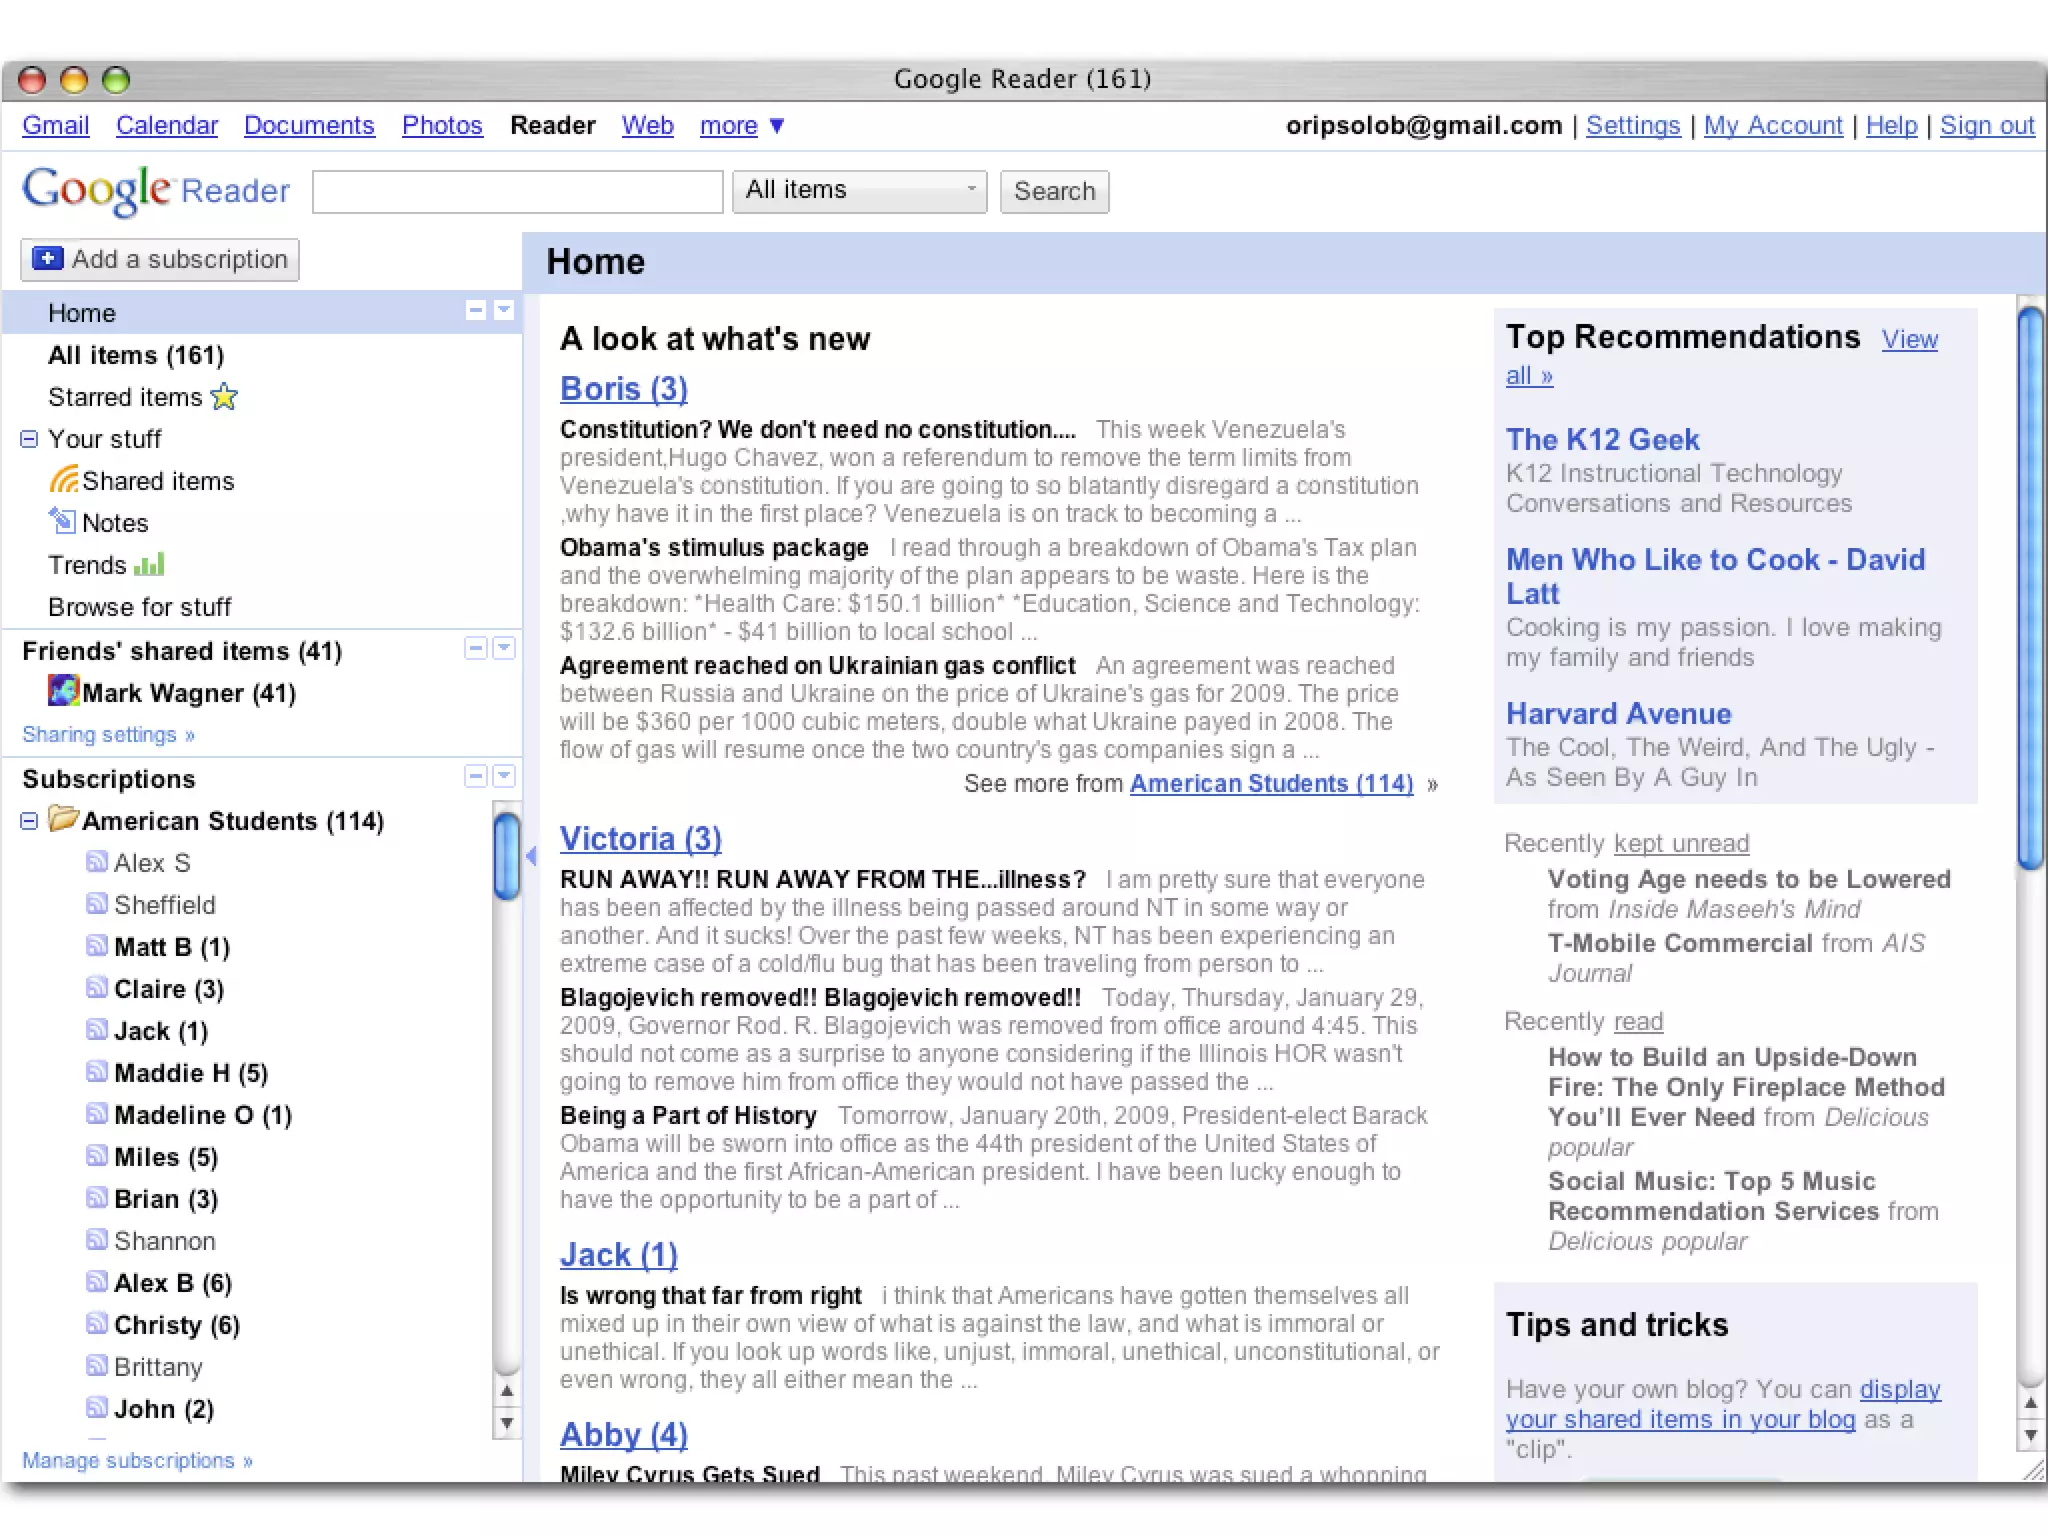Open the Boris (3) feed link

(x=624, y=388)
